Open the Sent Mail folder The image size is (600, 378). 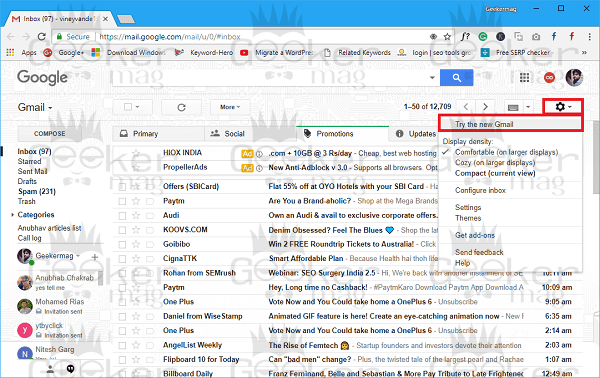(x=32, y=171)
